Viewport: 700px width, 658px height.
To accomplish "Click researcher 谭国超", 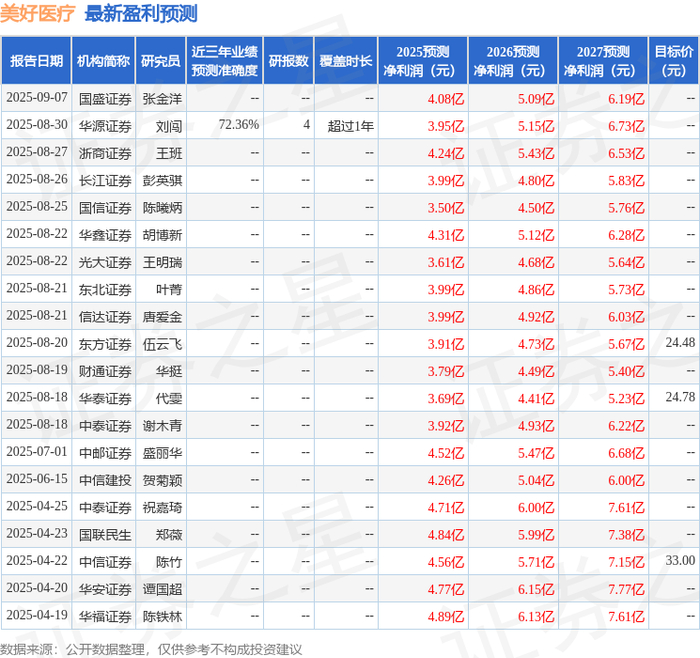I will tap(162, 589).
